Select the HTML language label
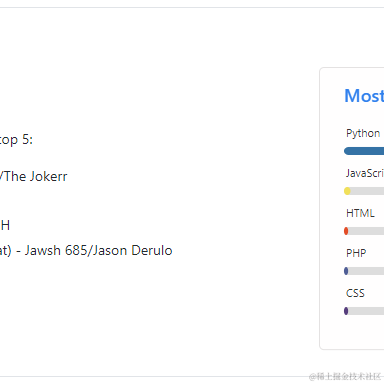This screenshot has height=384, width=384. click(360, 213)
